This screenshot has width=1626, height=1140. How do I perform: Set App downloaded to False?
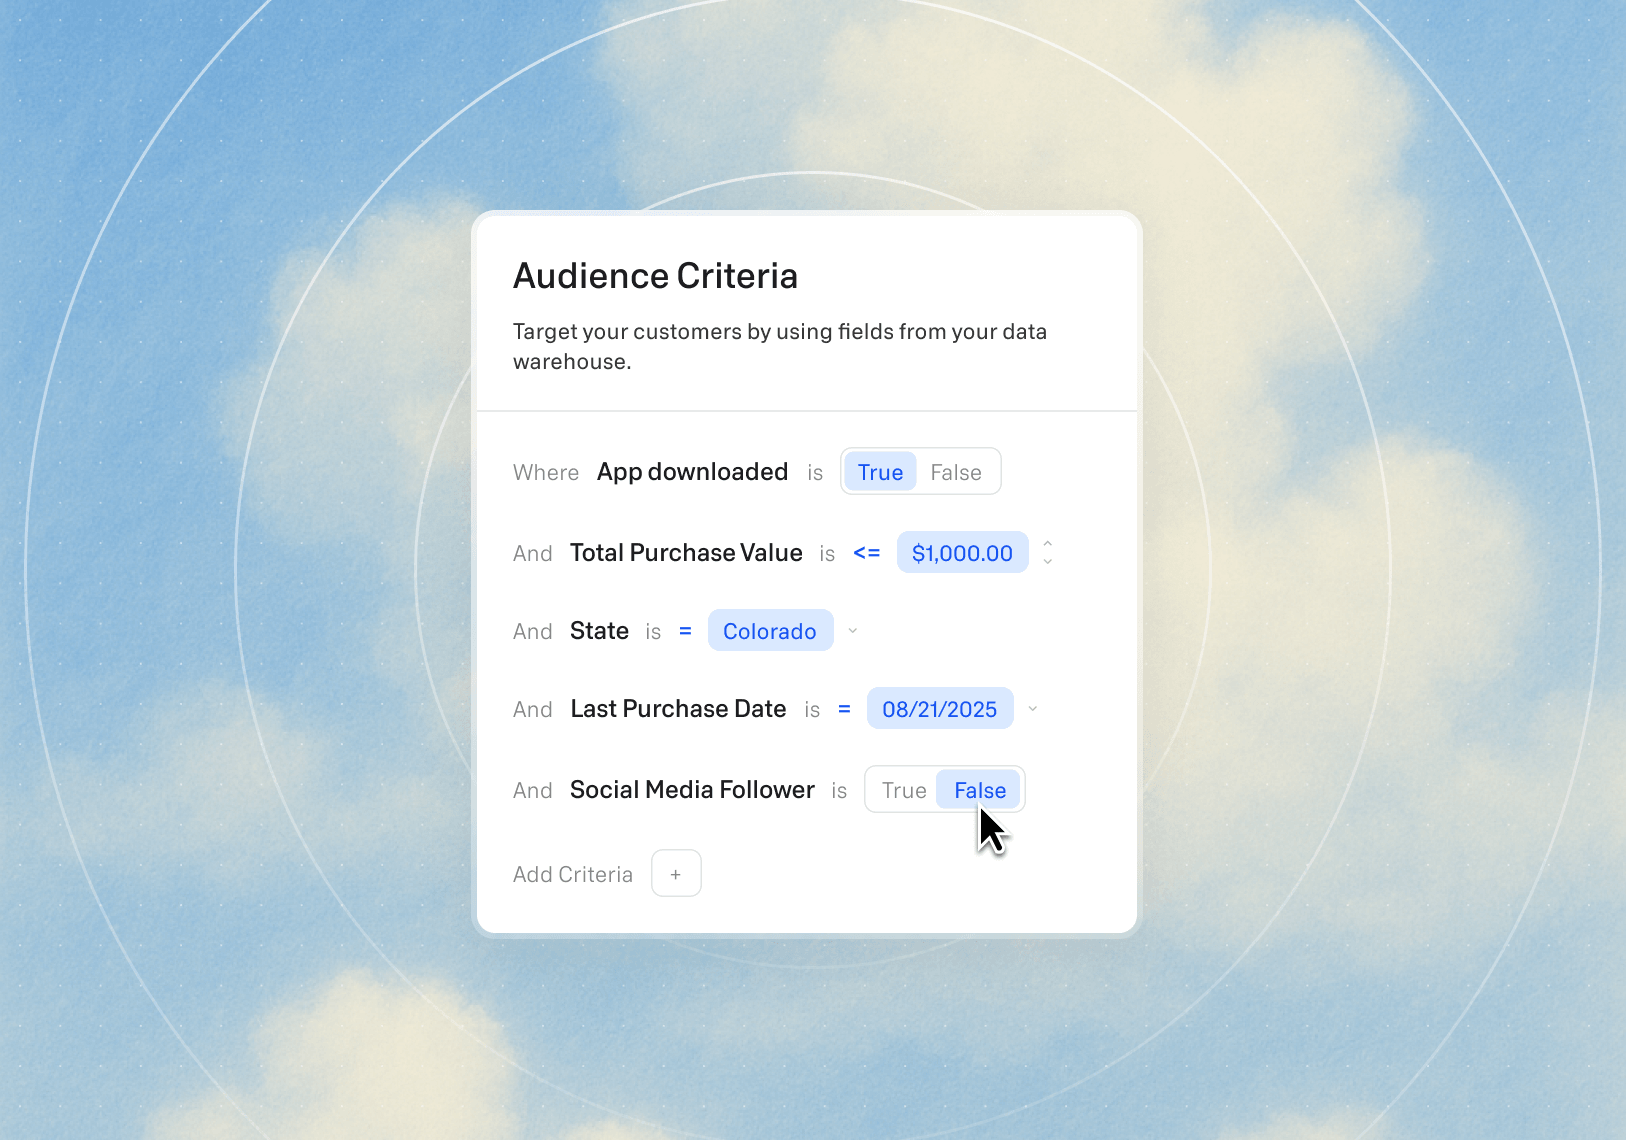pyautogui.click(x=955, y=472)
